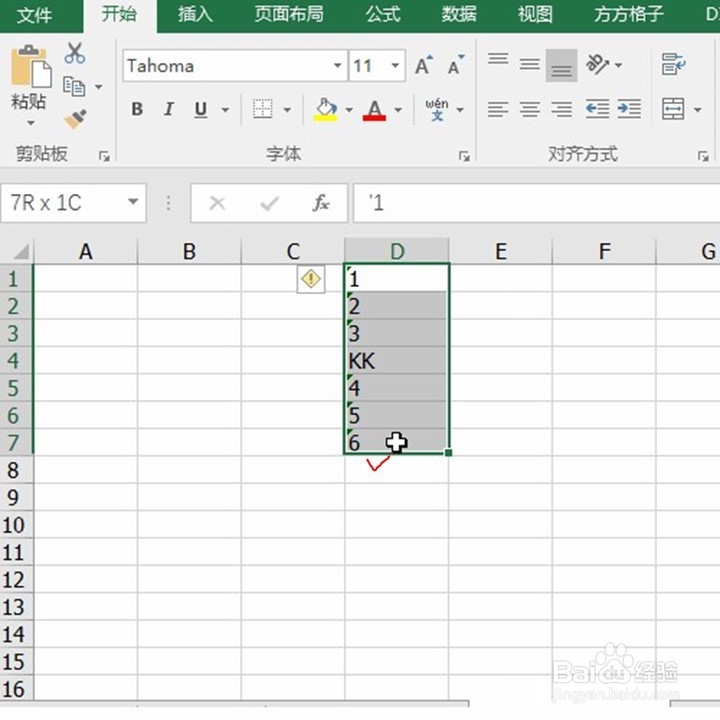720x720 pixels.
Task: Click Merge and Center icon
Action: [673, 109]
